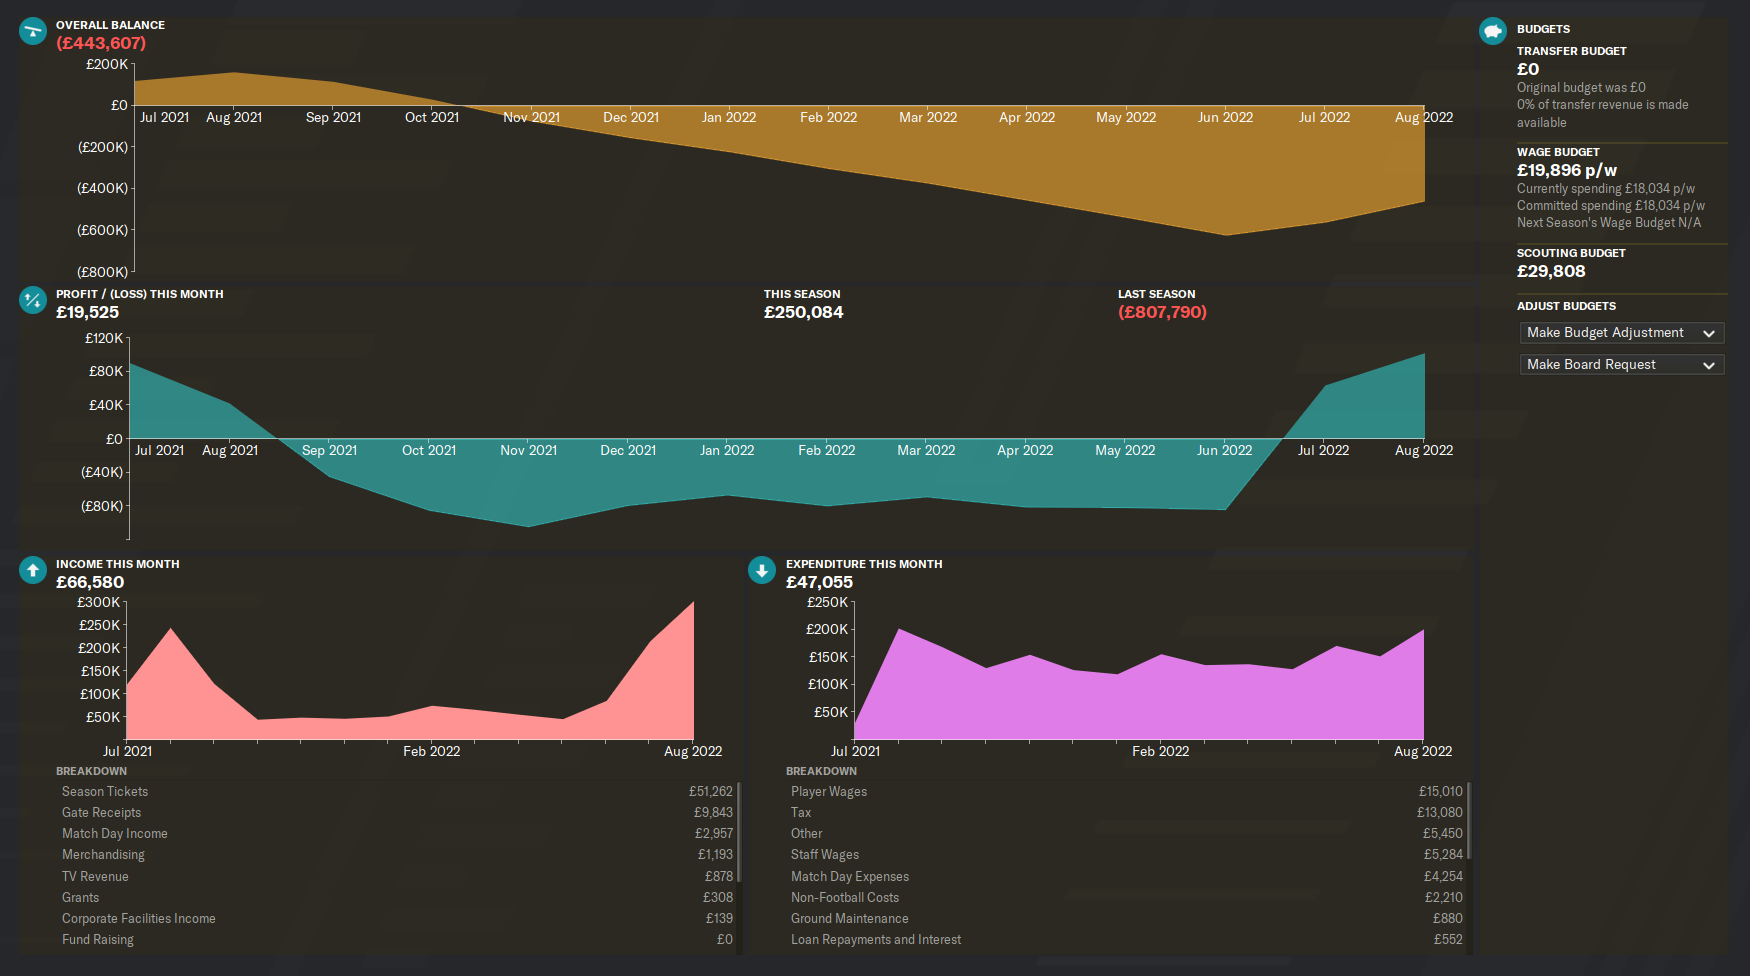
Task: Select the Season Tickets income row
Action: (x=397, y=792)
